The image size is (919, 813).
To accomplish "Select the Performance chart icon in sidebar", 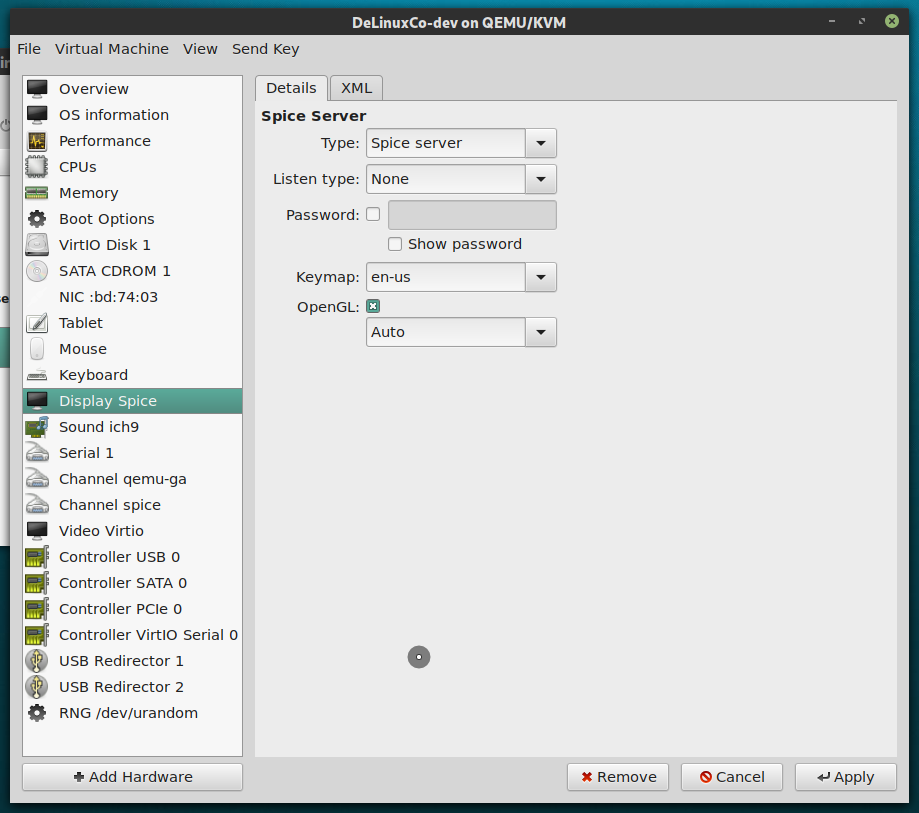I will (x=37, y=140).
